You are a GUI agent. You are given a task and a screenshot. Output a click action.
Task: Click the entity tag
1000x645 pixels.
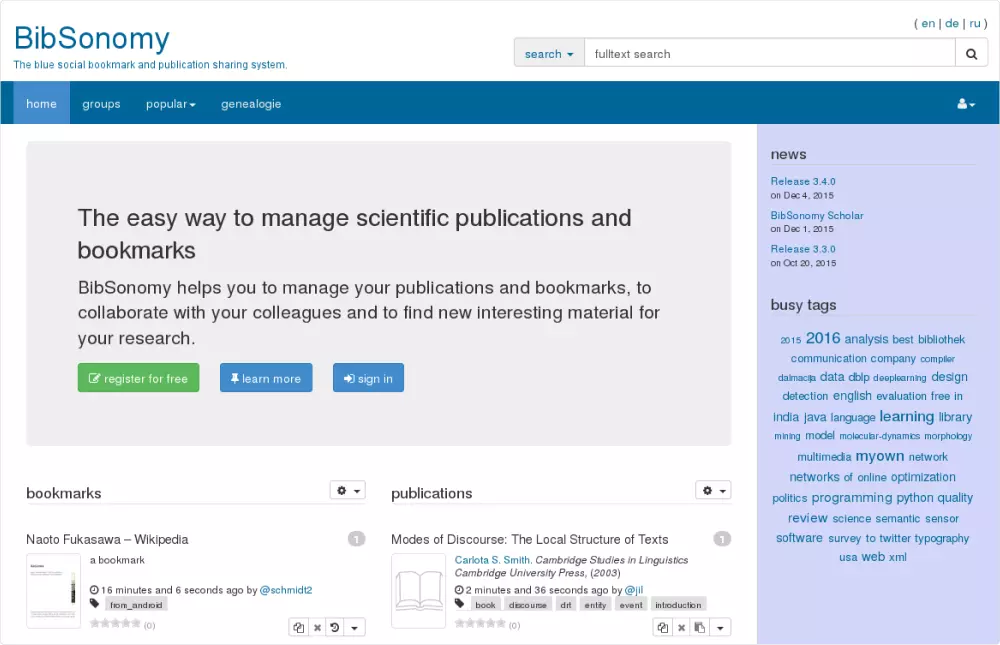pyautogui.click(x=595, y=605)
